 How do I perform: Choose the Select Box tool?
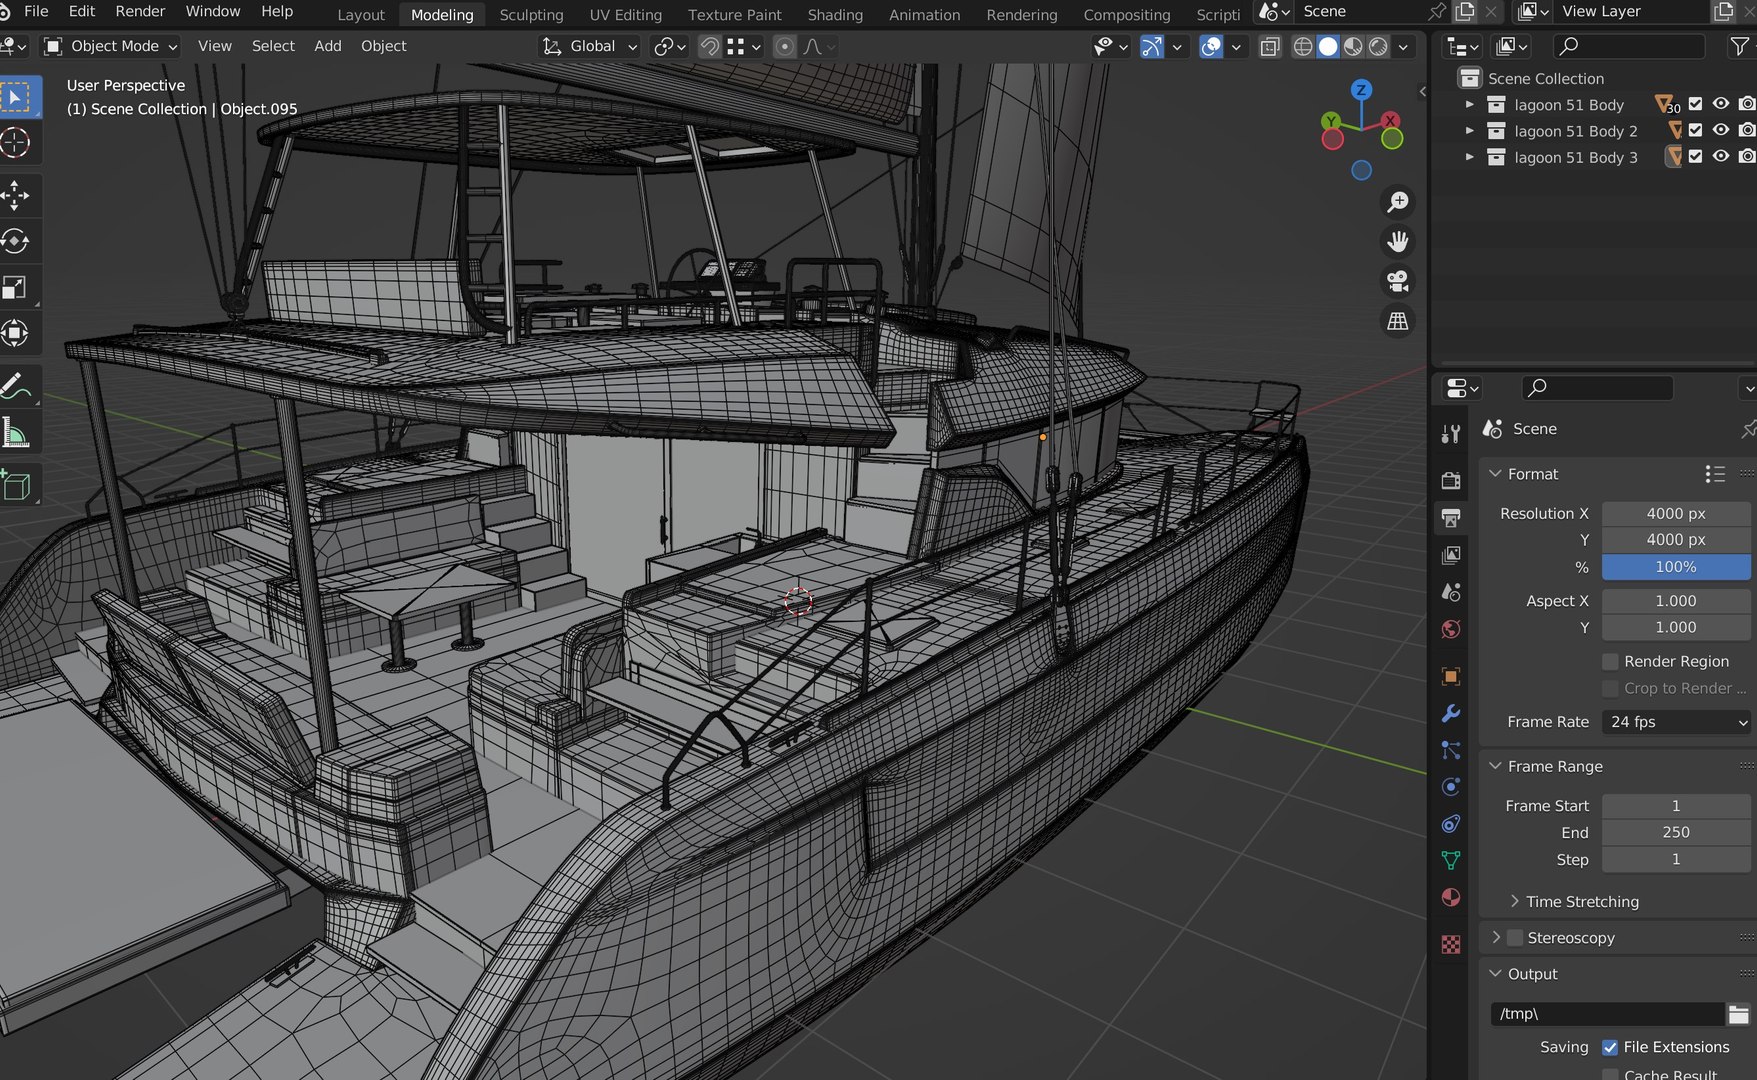tap(16, 97)
